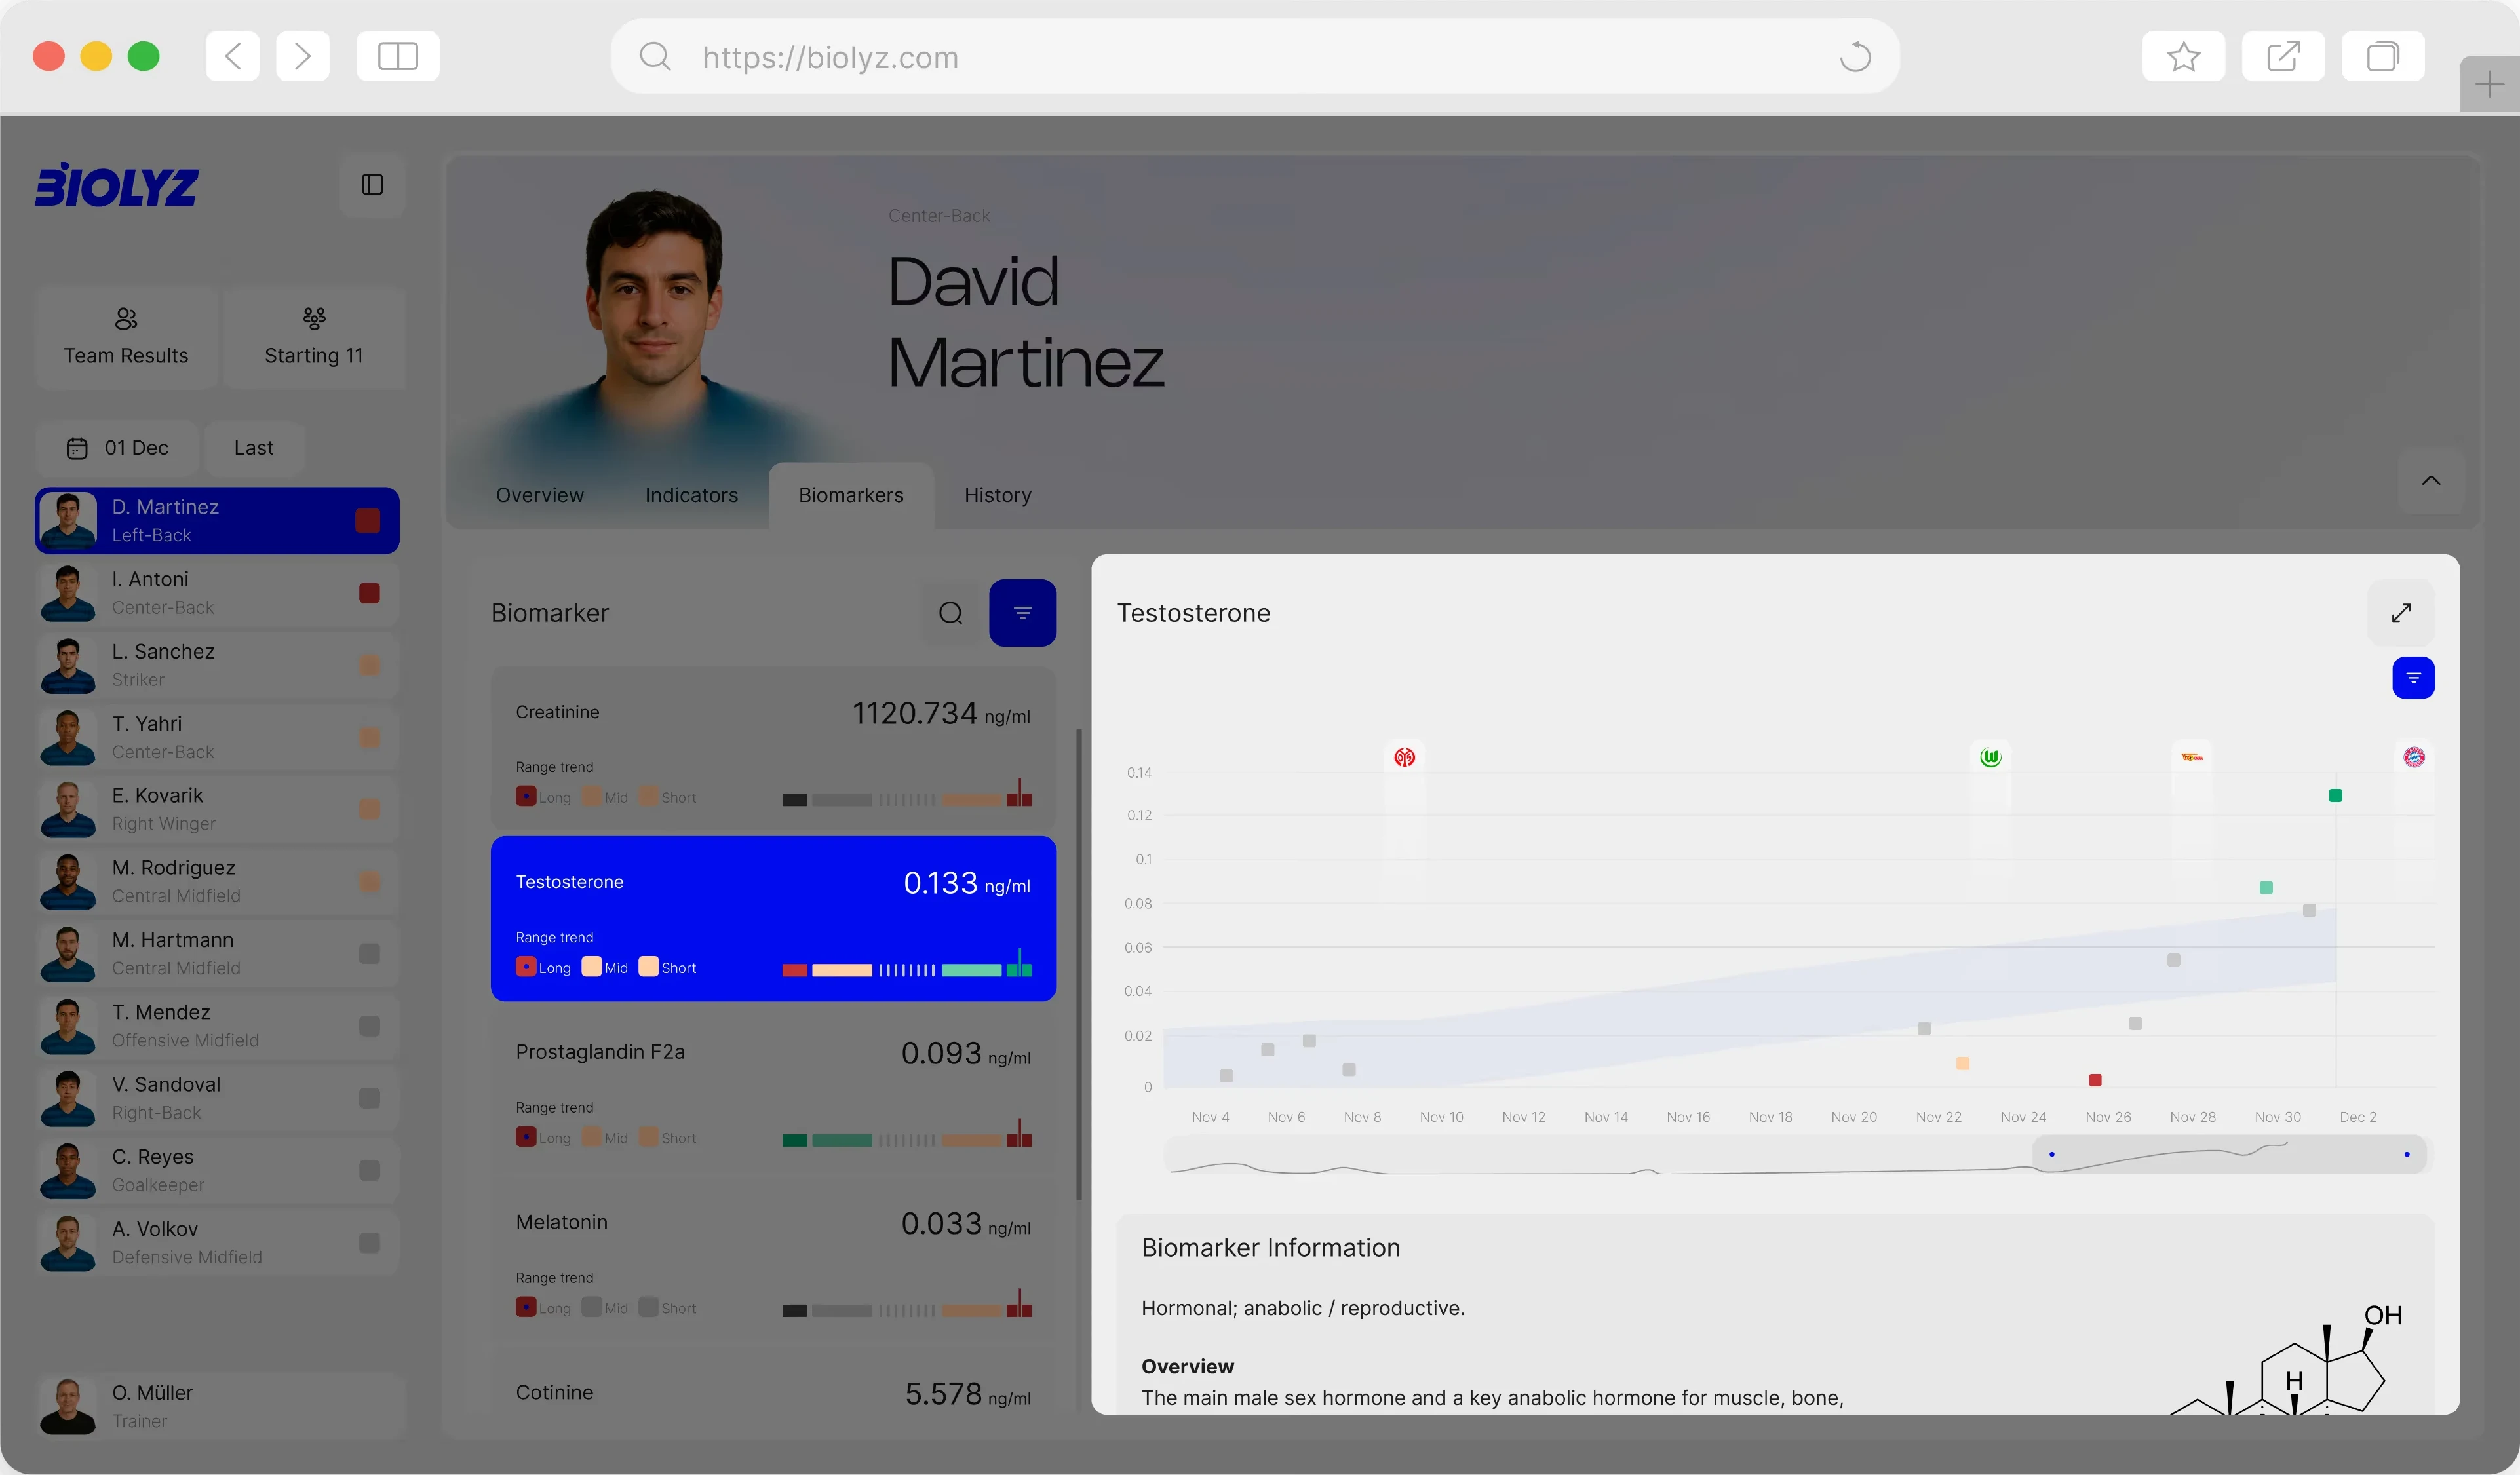Select player M. Hartmann
Viewport: 2520px width, 1475px height.
(217, 953)
